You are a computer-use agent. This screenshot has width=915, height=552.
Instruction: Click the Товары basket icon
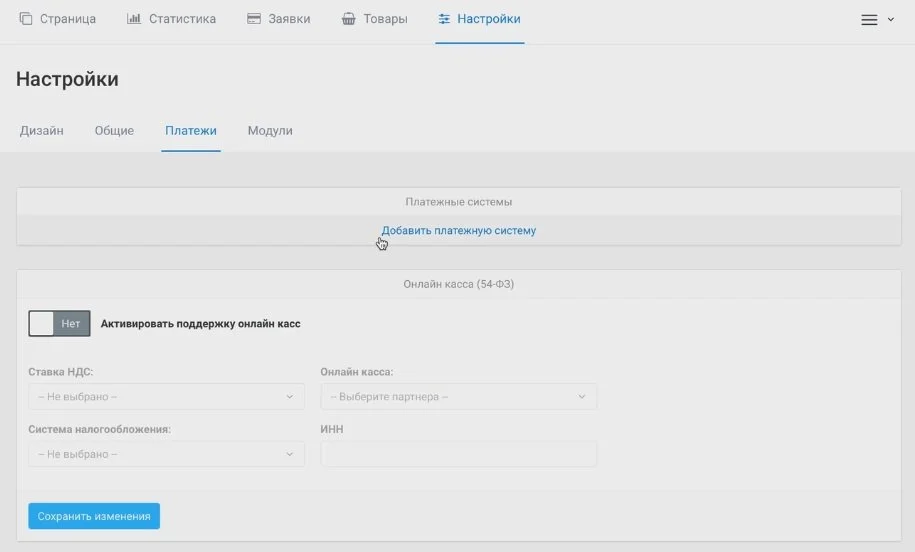[348, 19]
